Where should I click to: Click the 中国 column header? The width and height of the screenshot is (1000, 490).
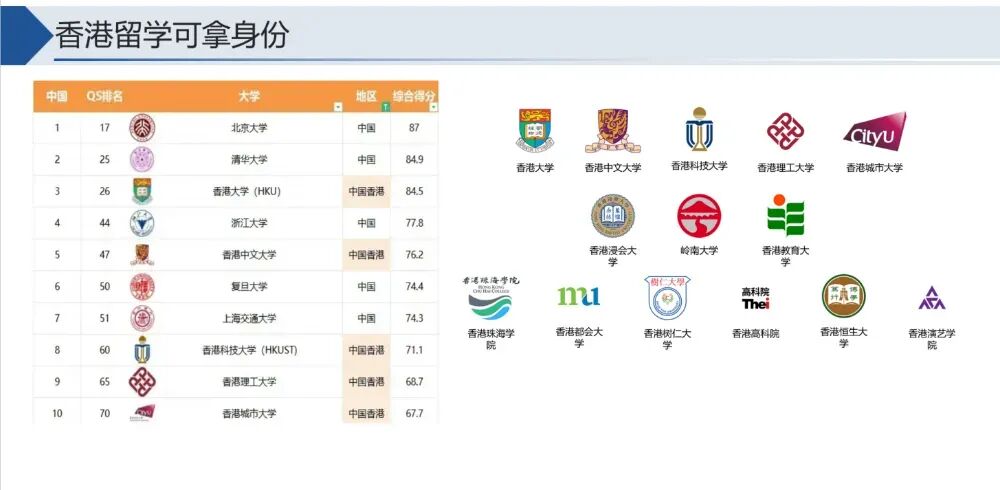pyautogui.click(x=57, y=96)
